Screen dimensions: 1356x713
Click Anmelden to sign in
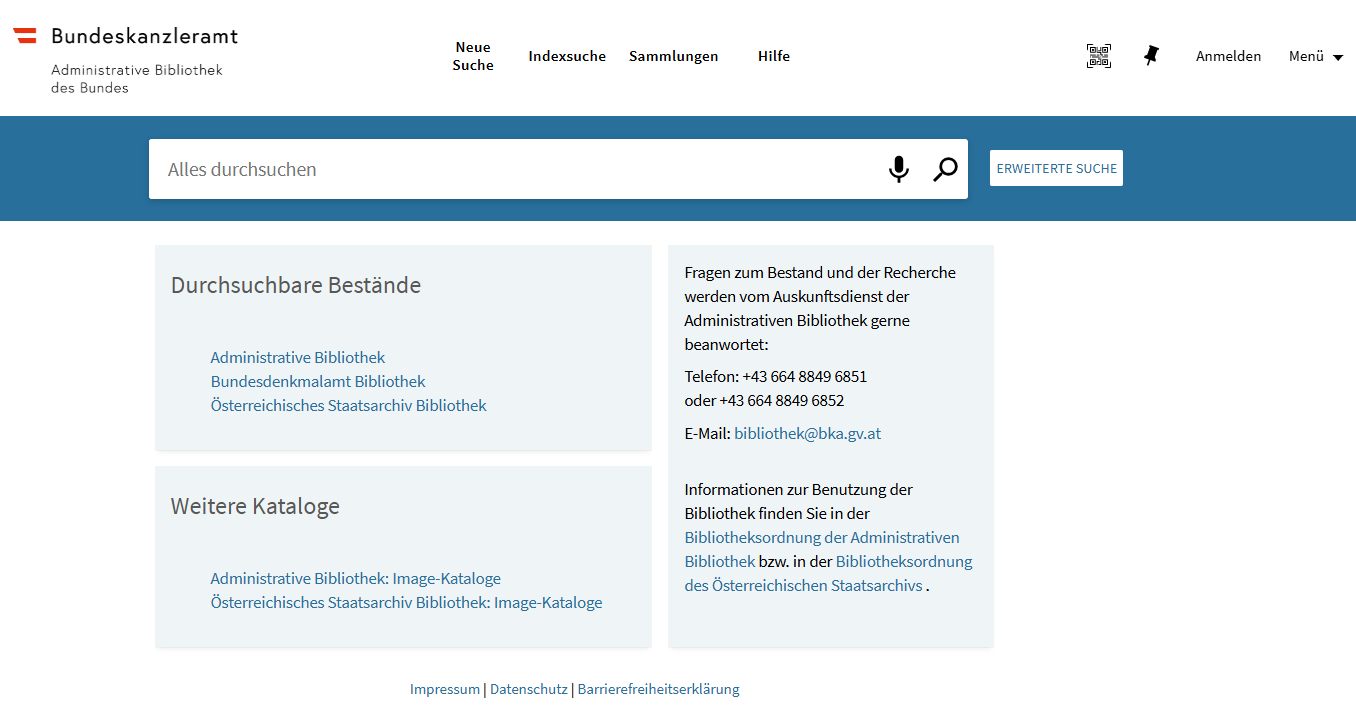tap(1228, 57)
